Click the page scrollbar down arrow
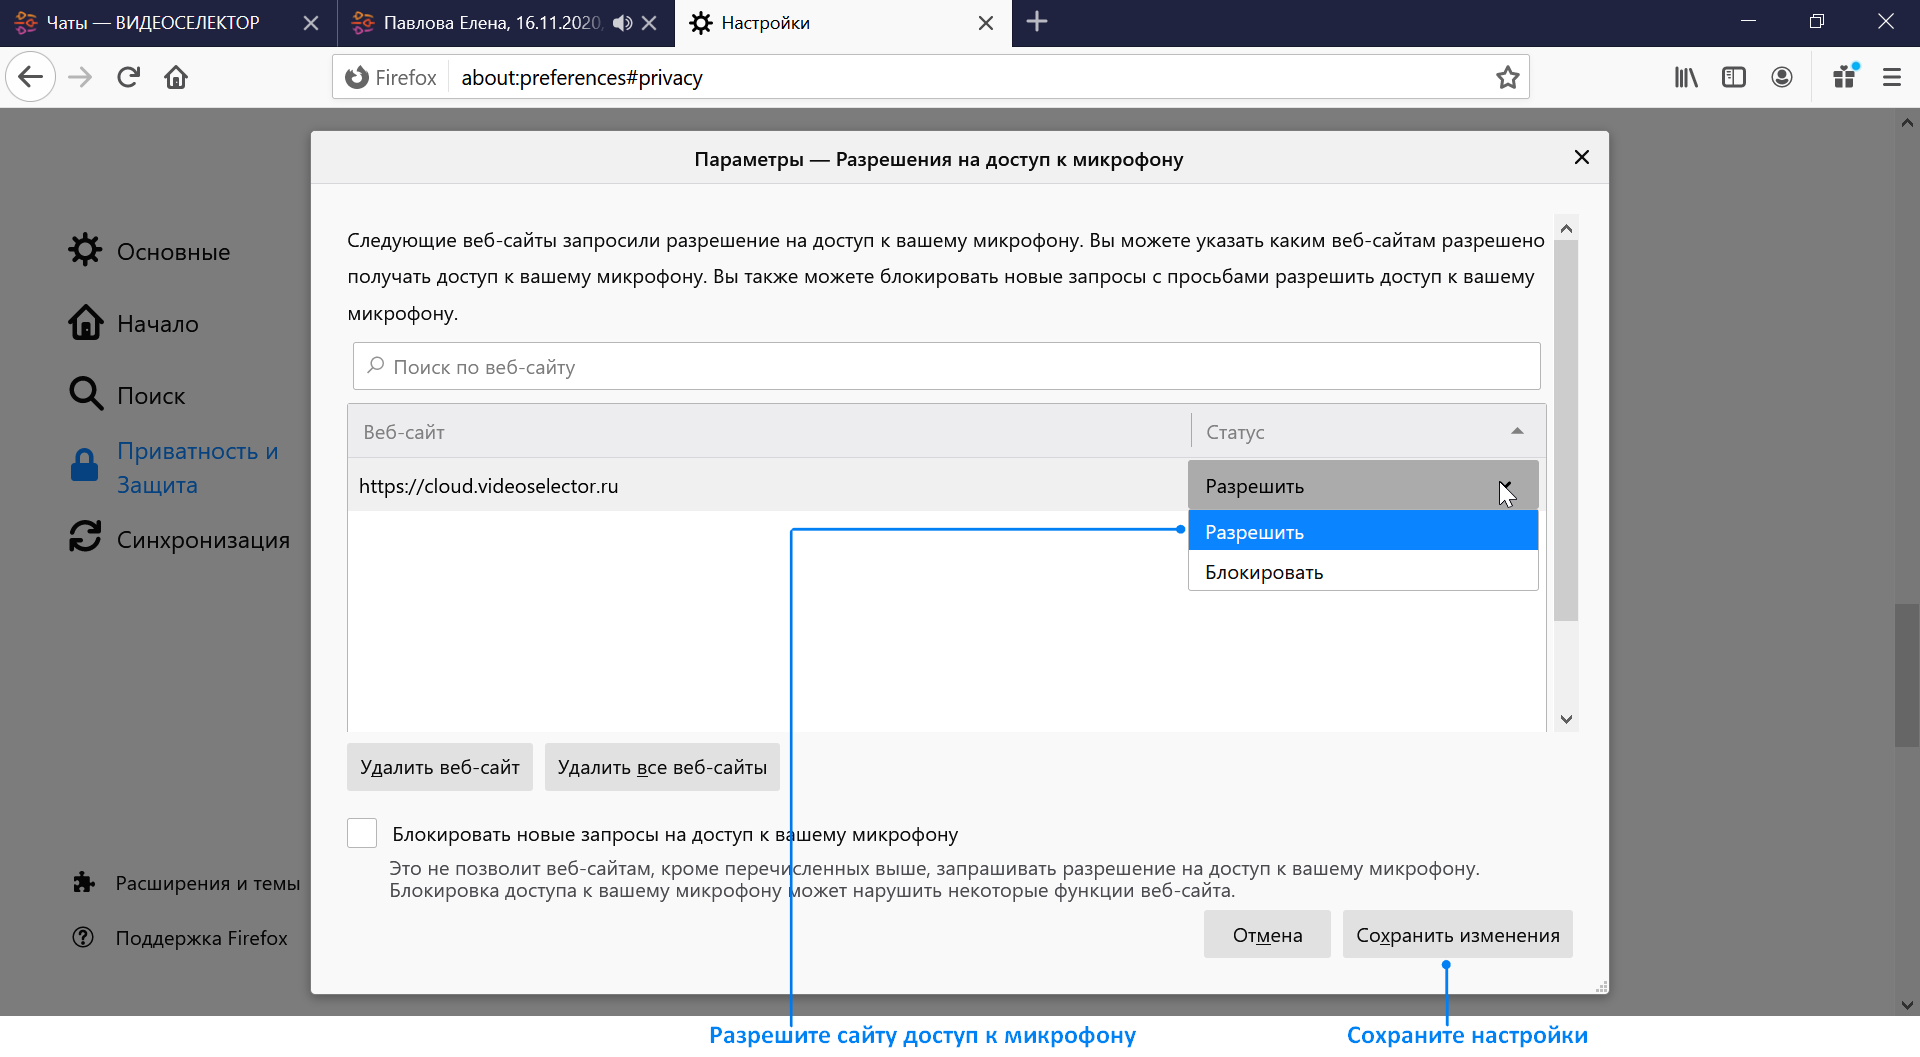 click(1907, 1006)
